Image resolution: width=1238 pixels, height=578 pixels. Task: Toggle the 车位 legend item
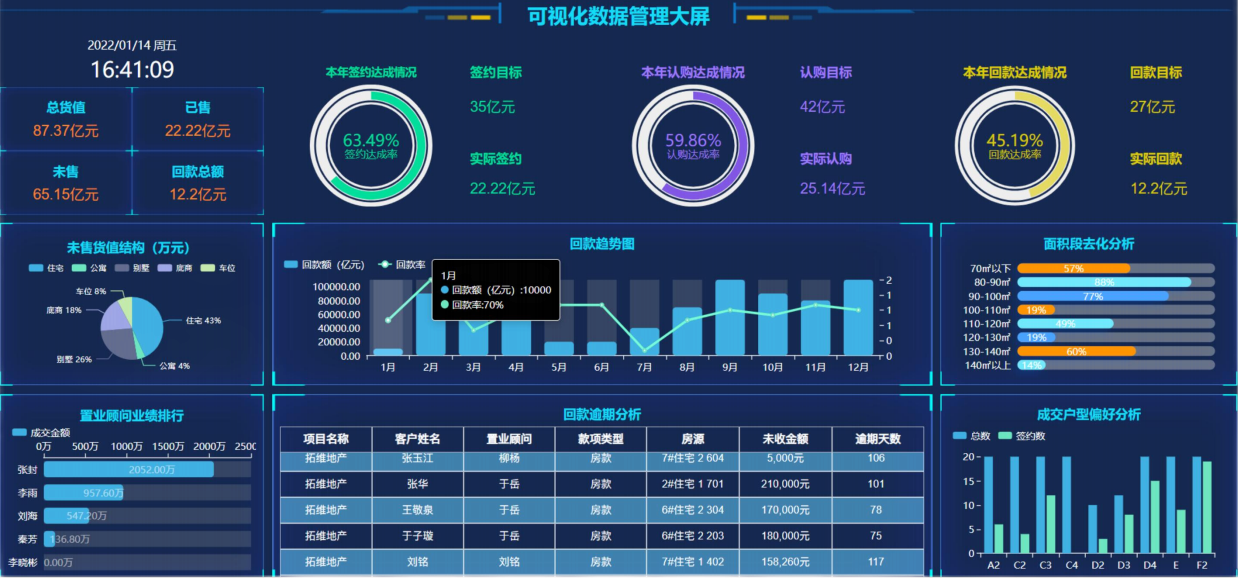point(218,268)
